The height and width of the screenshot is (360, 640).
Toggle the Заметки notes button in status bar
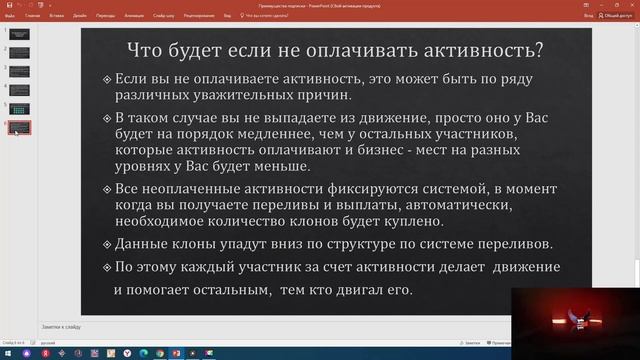[x=470, y=343]
